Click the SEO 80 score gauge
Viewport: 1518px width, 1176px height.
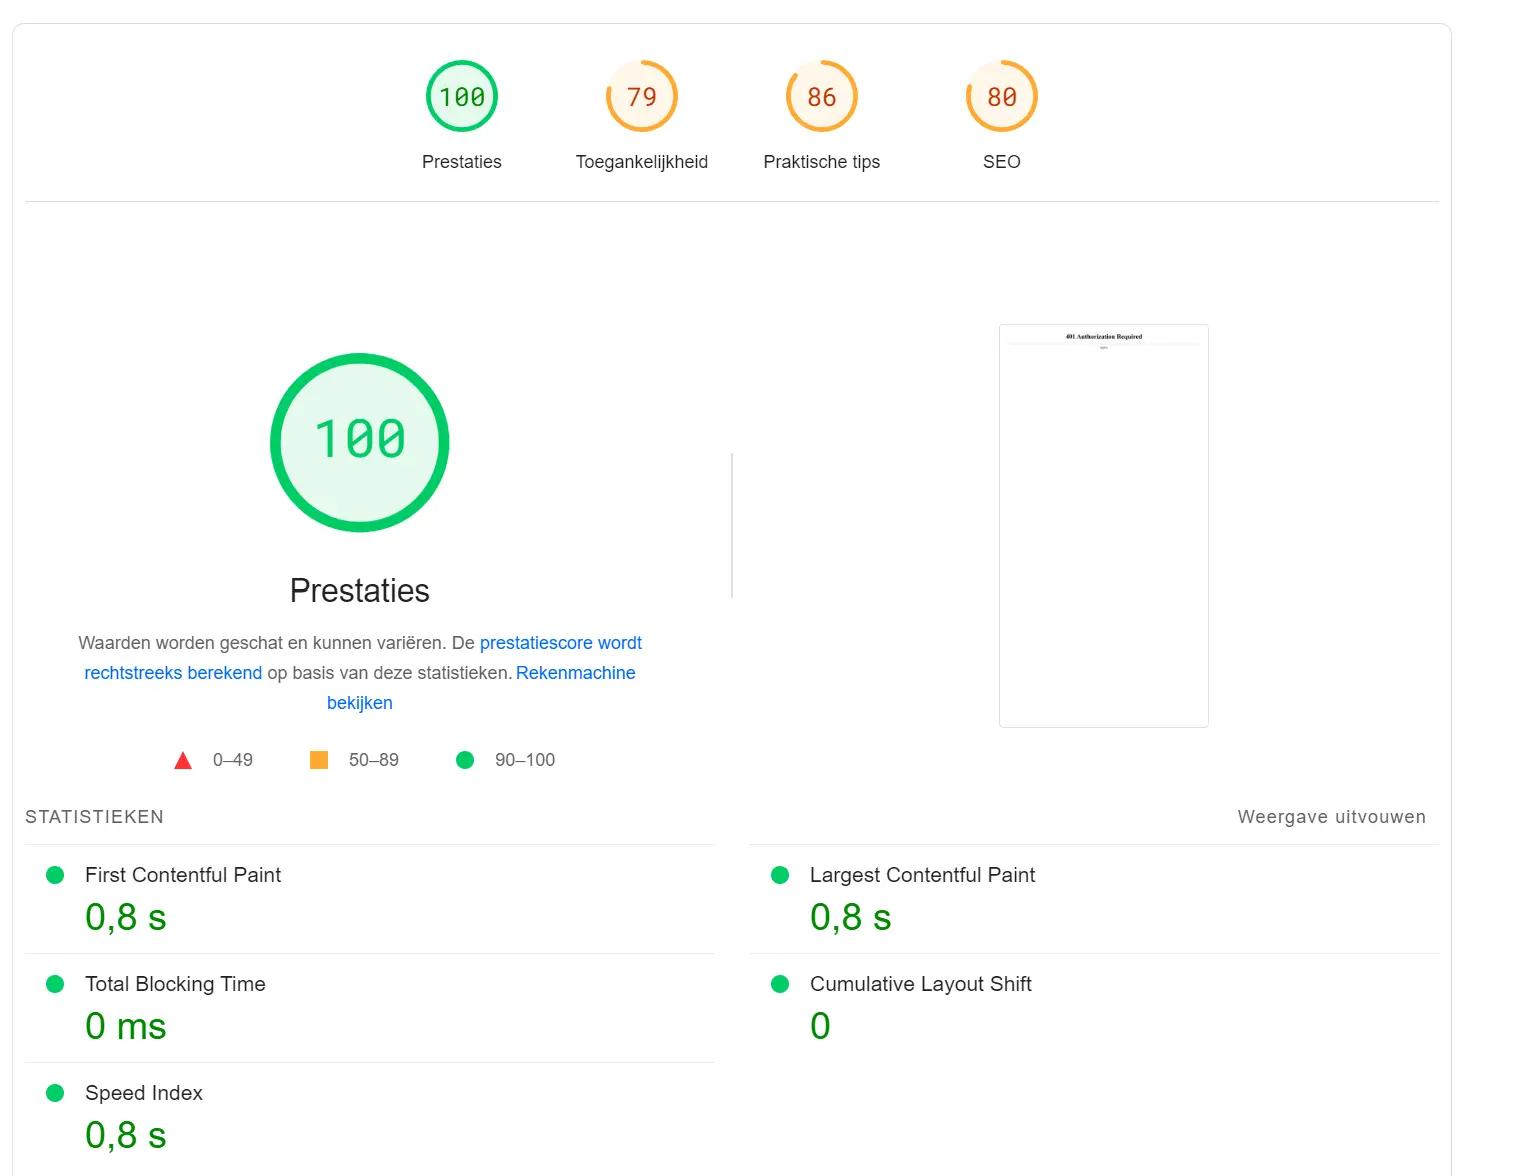pyautogui.click(x=1001, y=97)
